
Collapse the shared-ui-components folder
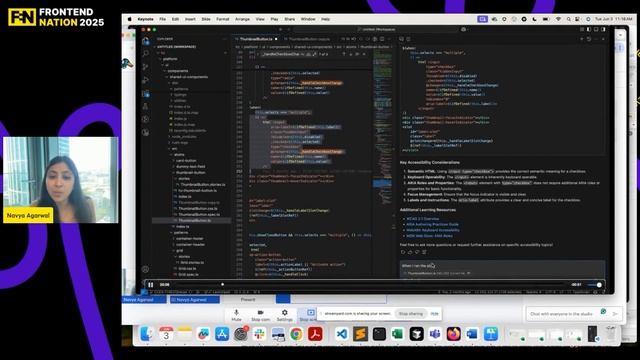(x=189, y=77)
